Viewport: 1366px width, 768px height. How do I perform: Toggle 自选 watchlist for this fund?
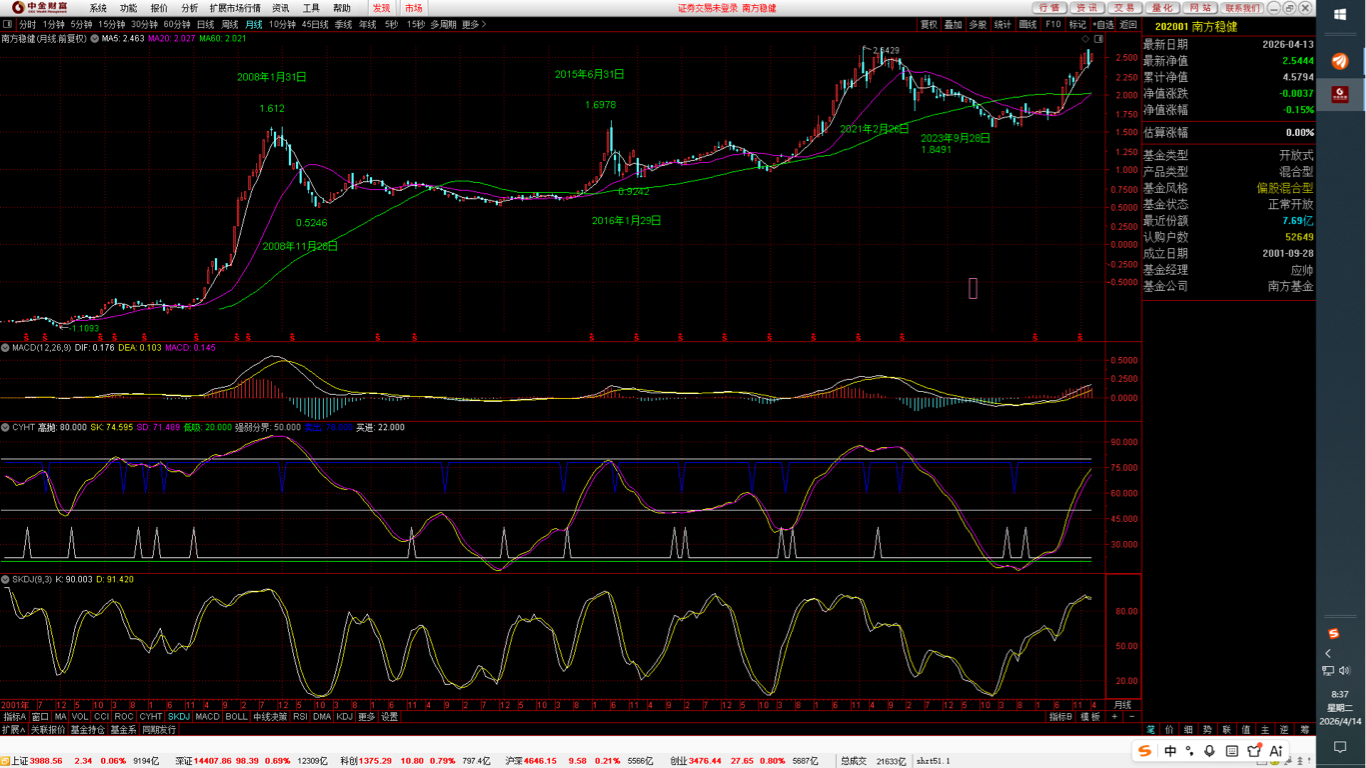pyautogui.click(x=1103, y=24)
